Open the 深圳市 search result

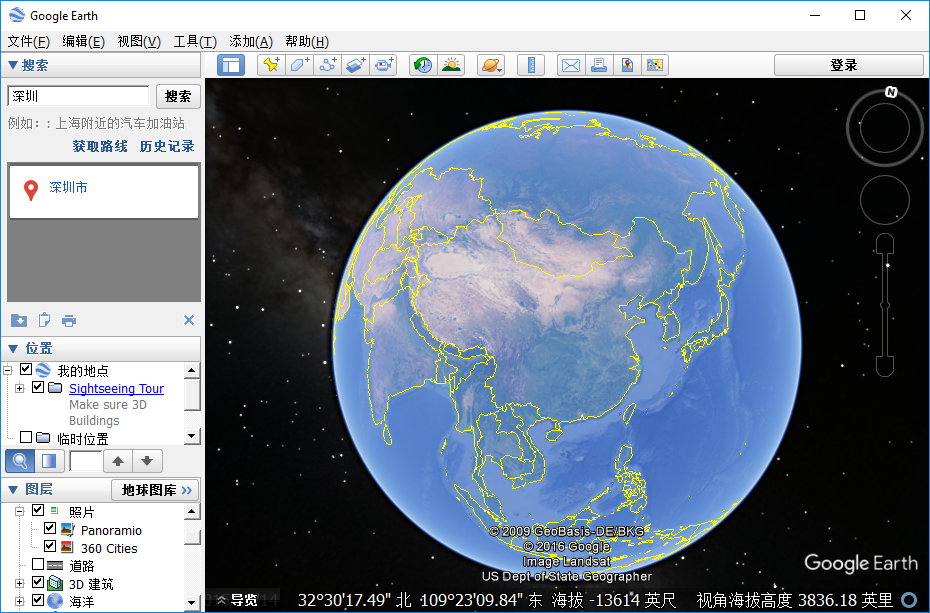[68, 187]
